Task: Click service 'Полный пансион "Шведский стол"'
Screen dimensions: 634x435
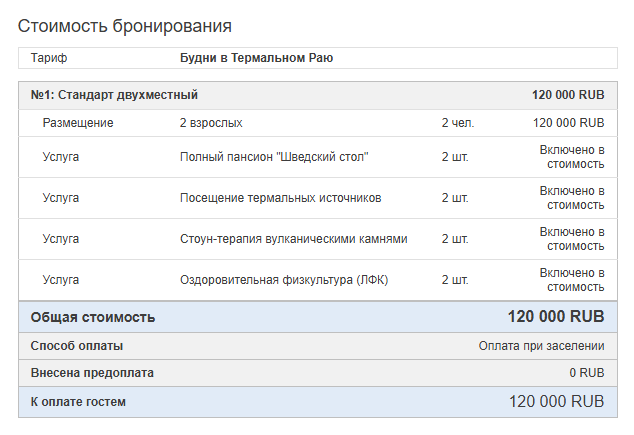Action: pos(274,157)
